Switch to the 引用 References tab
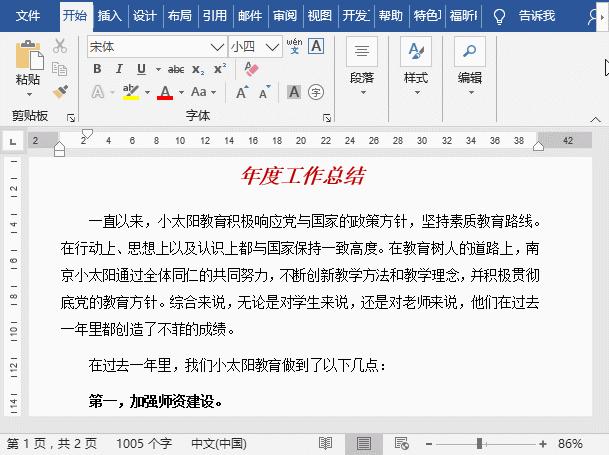 click(214, 16)
